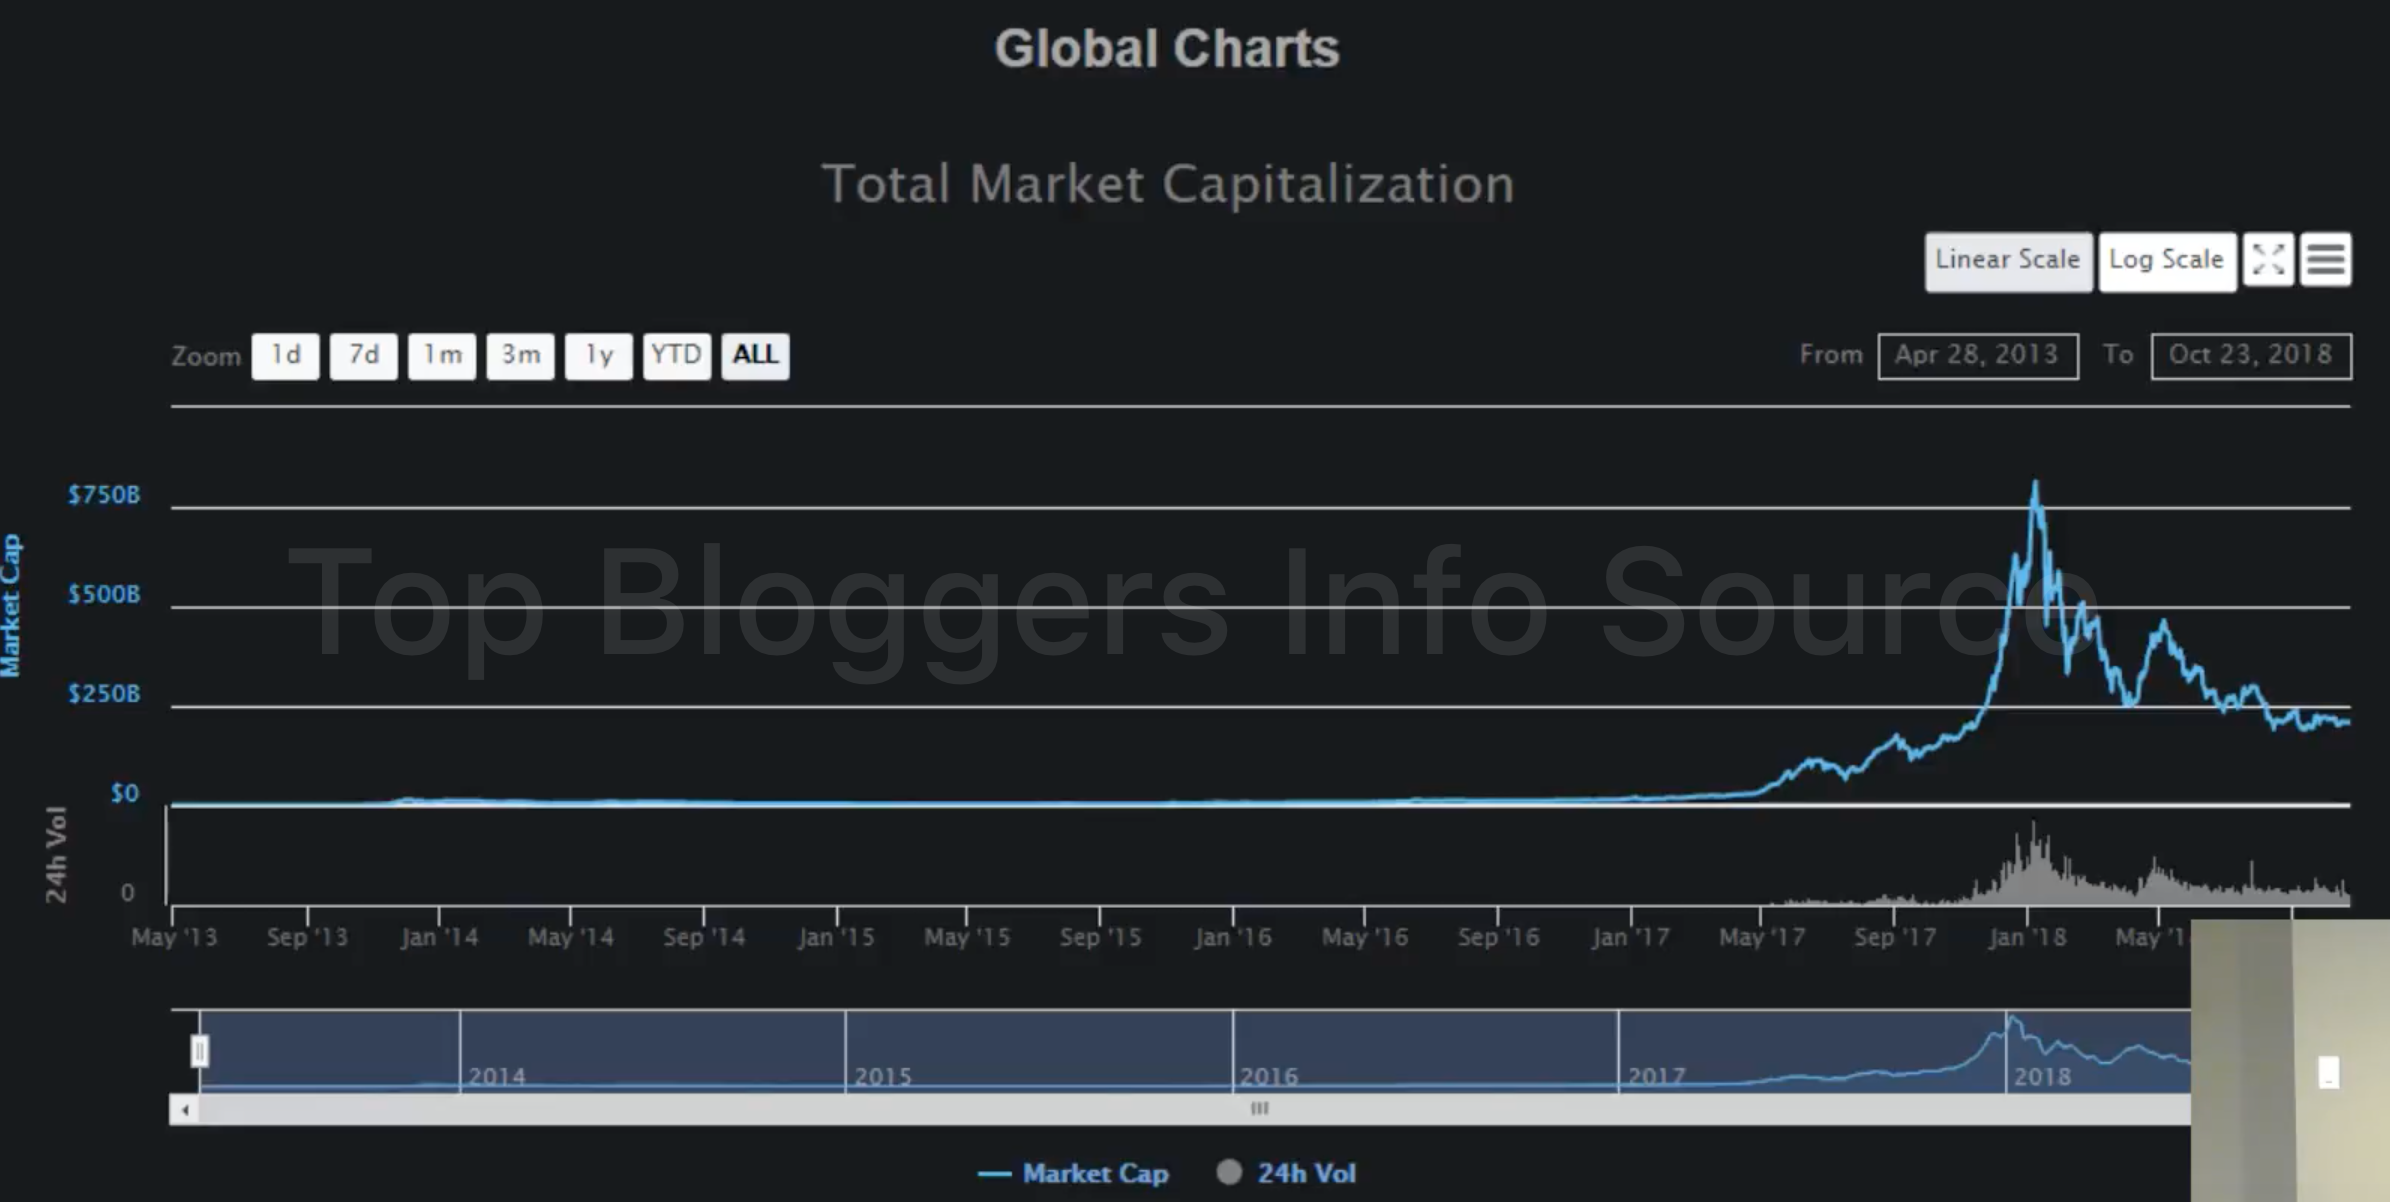This screenshot has width=2390, height=1202.
Task: Set zoom range to 7d
Action: coord(364,356)
